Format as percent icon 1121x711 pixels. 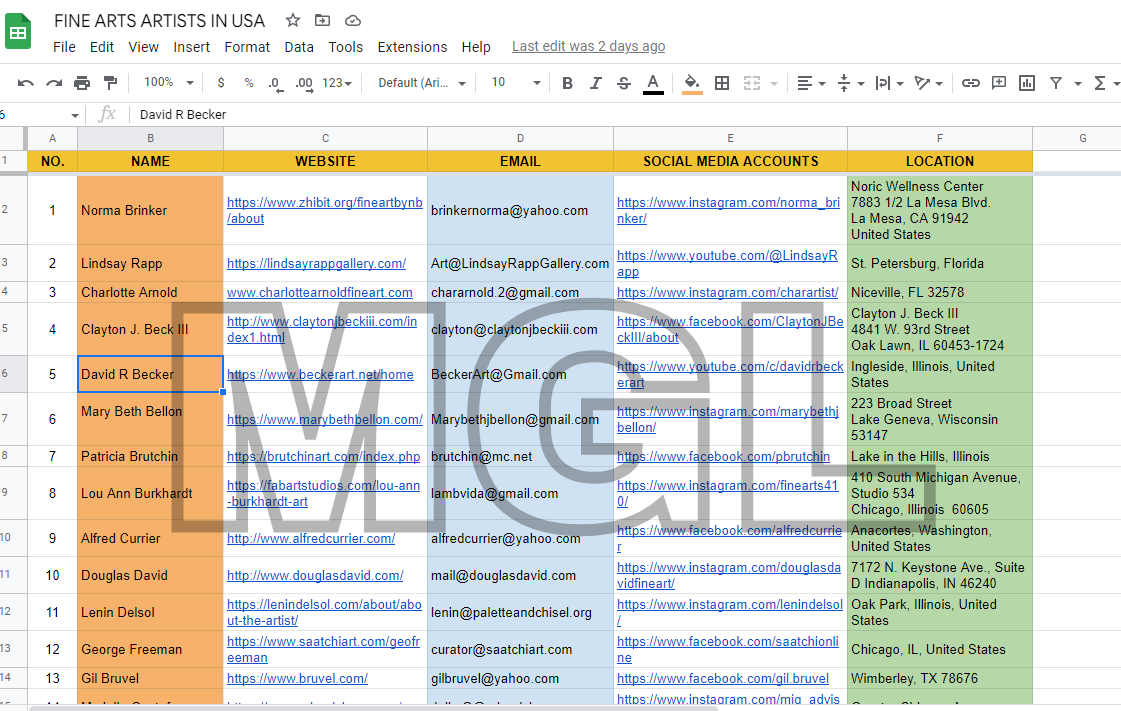[x=249, y=83]
